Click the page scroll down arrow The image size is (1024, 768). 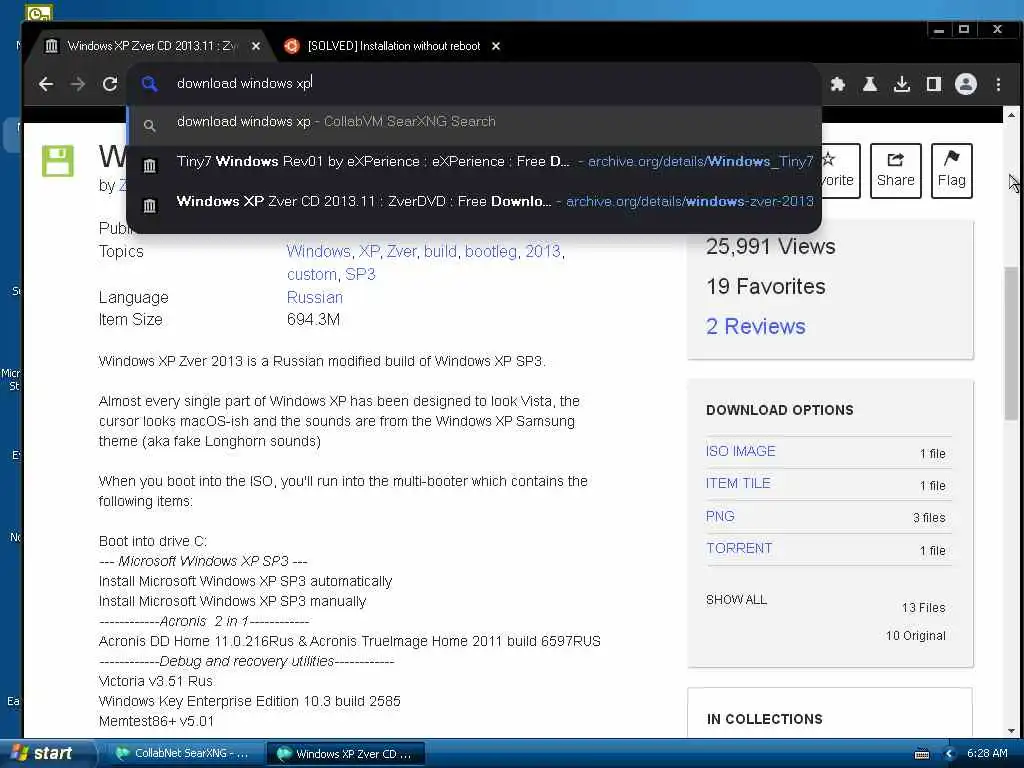(1012, 731)
